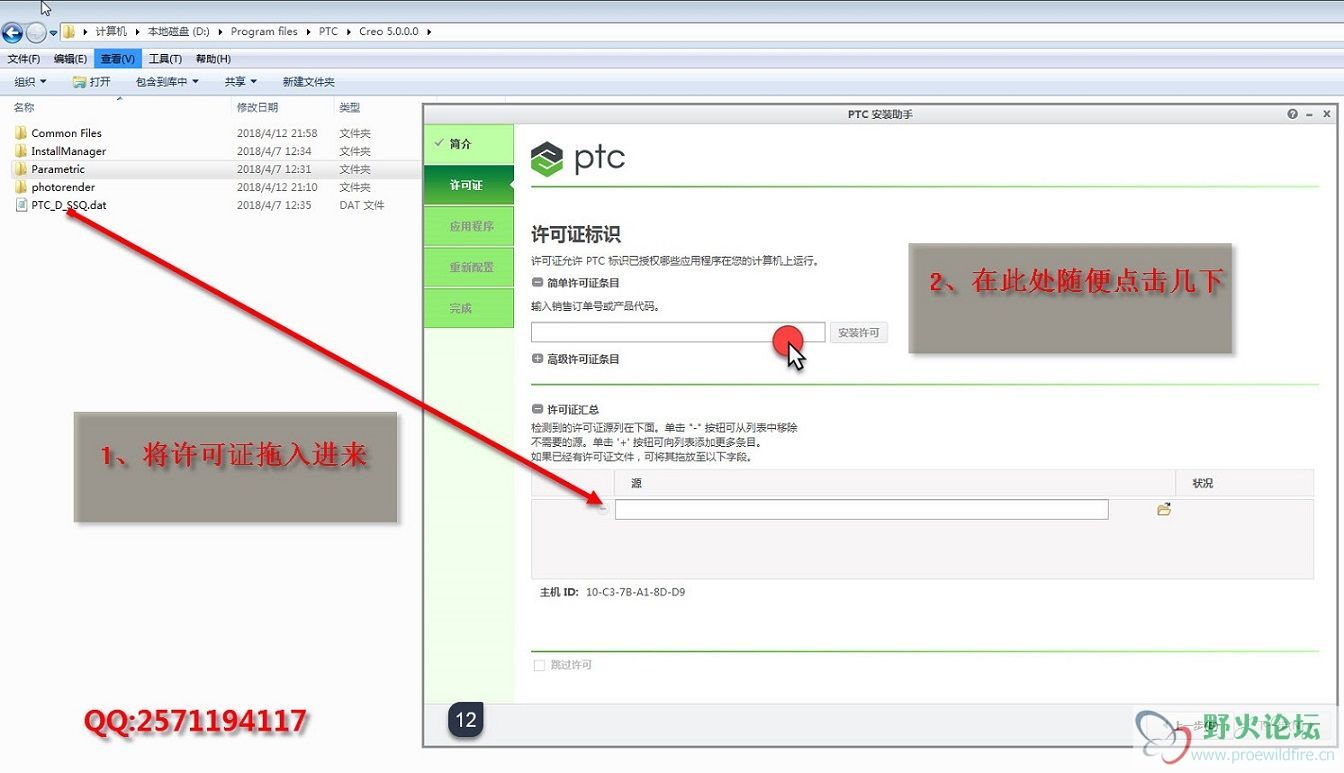Select the 简介 step in the installer sidebar
The width and height of the screenshot is (1344, 773).
[x=468, y=144]
